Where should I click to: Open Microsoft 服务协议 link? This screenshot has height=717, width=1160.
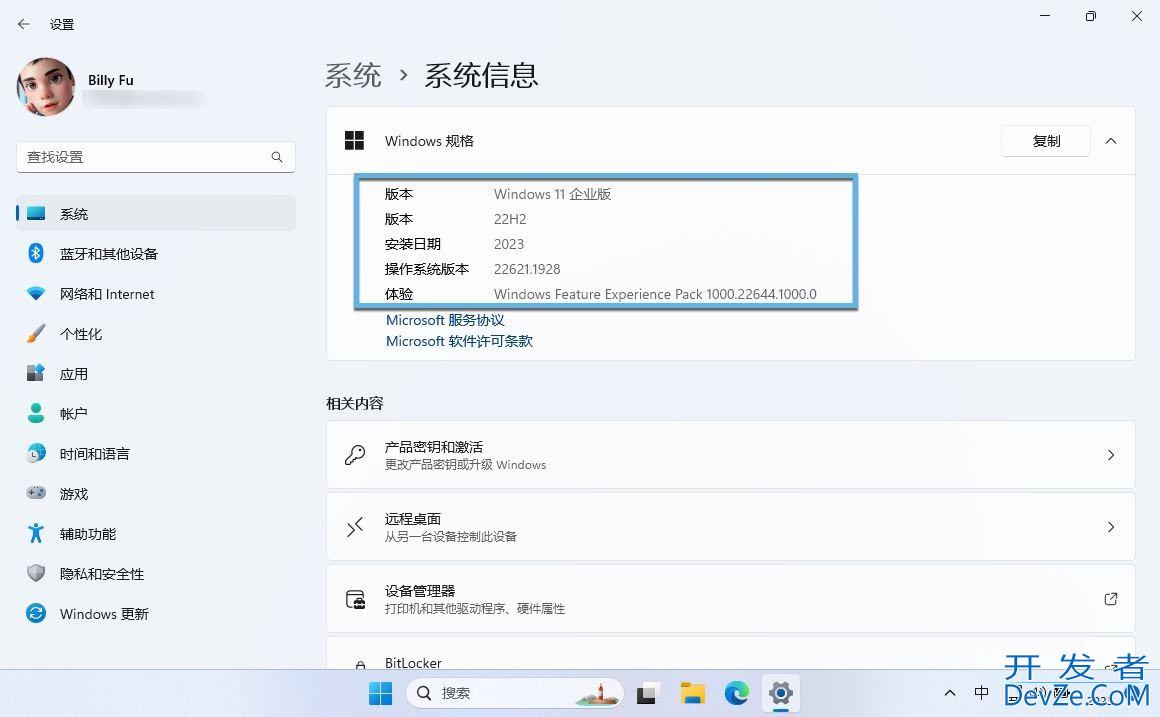tap(445, 320)
